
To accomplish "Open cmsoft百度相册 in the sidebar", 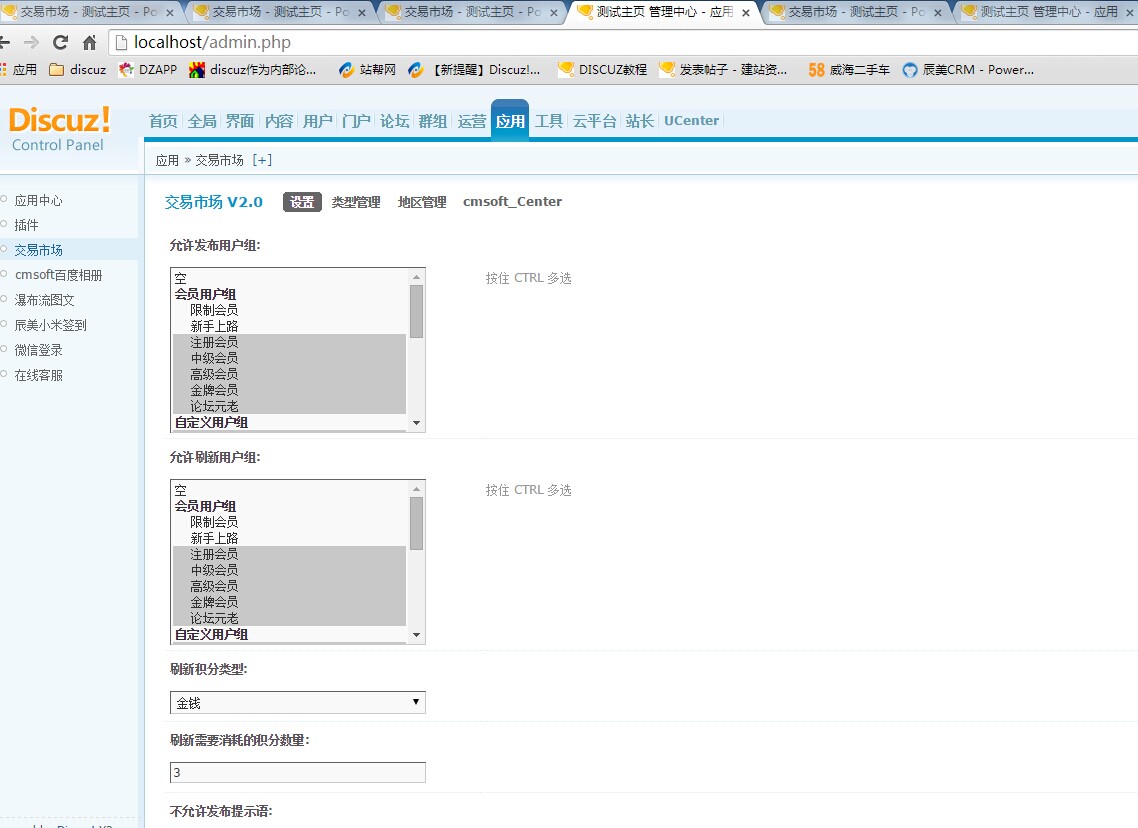I will 58,275.
